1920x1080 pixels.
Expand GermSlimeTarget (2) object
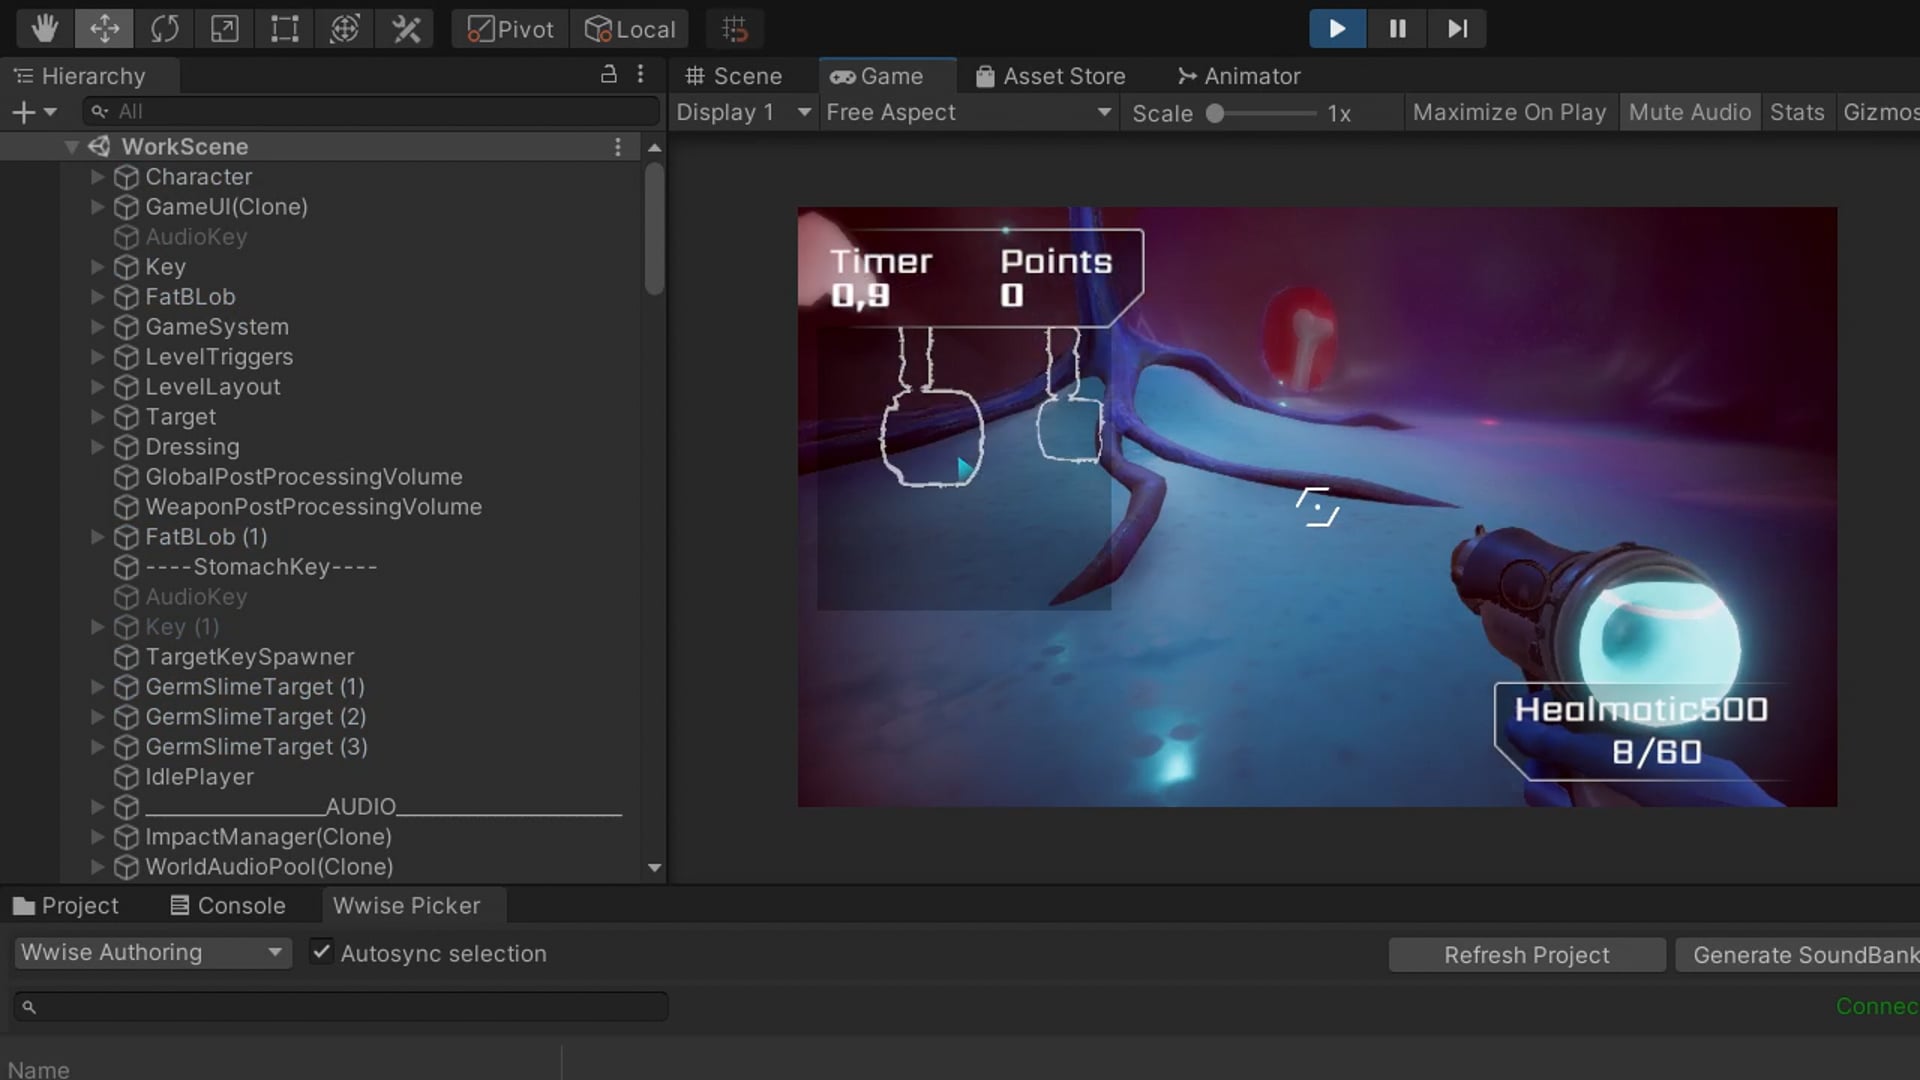pos(97,717)
